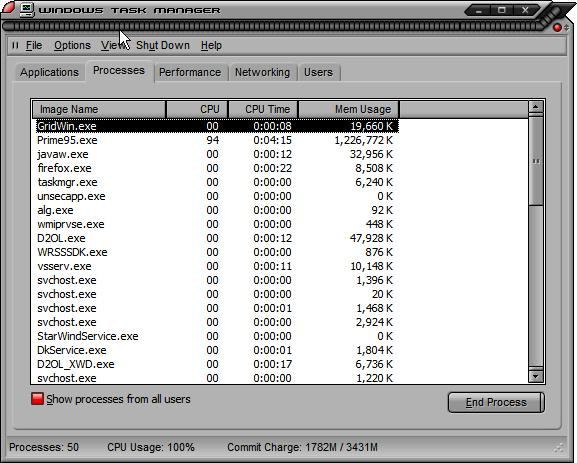Click svchost.exe row with 1,220 K
577x463 pixels.
pyautogui.click(x=217, y=378)
